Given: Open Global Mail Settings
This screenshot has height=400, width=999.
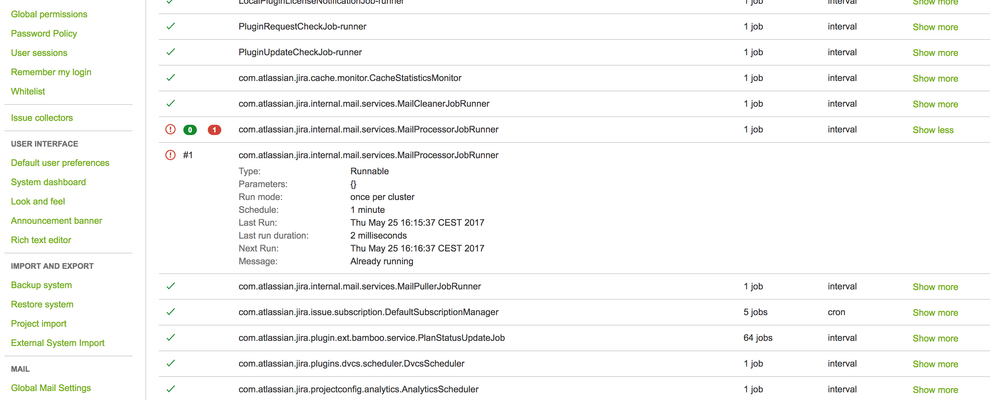Looking at the screenshot, I should click(51, 388).
